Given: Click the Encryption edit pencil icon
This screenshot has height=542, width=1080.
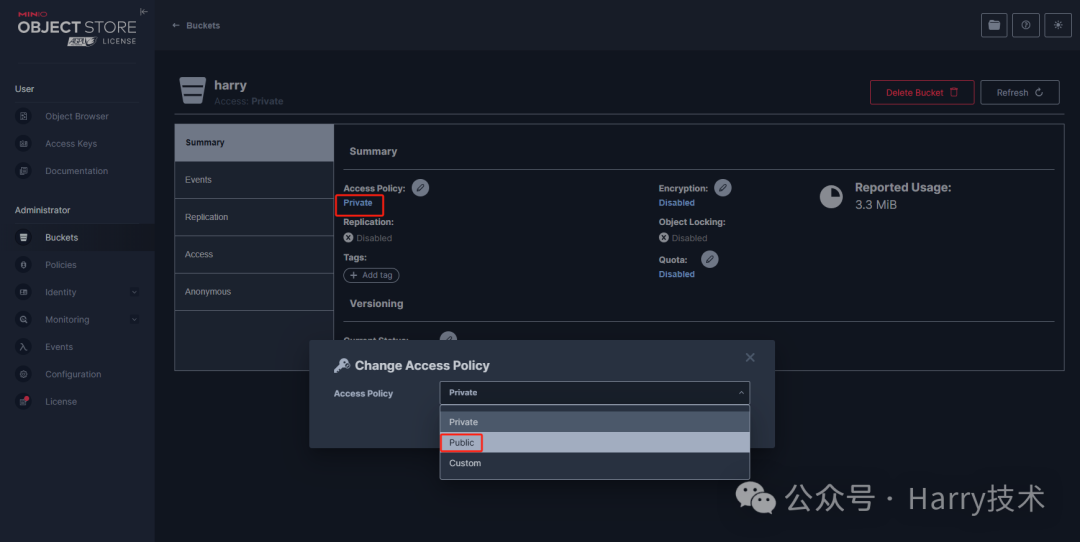Looking at the screenshot, I should click(x=723, y=187).
